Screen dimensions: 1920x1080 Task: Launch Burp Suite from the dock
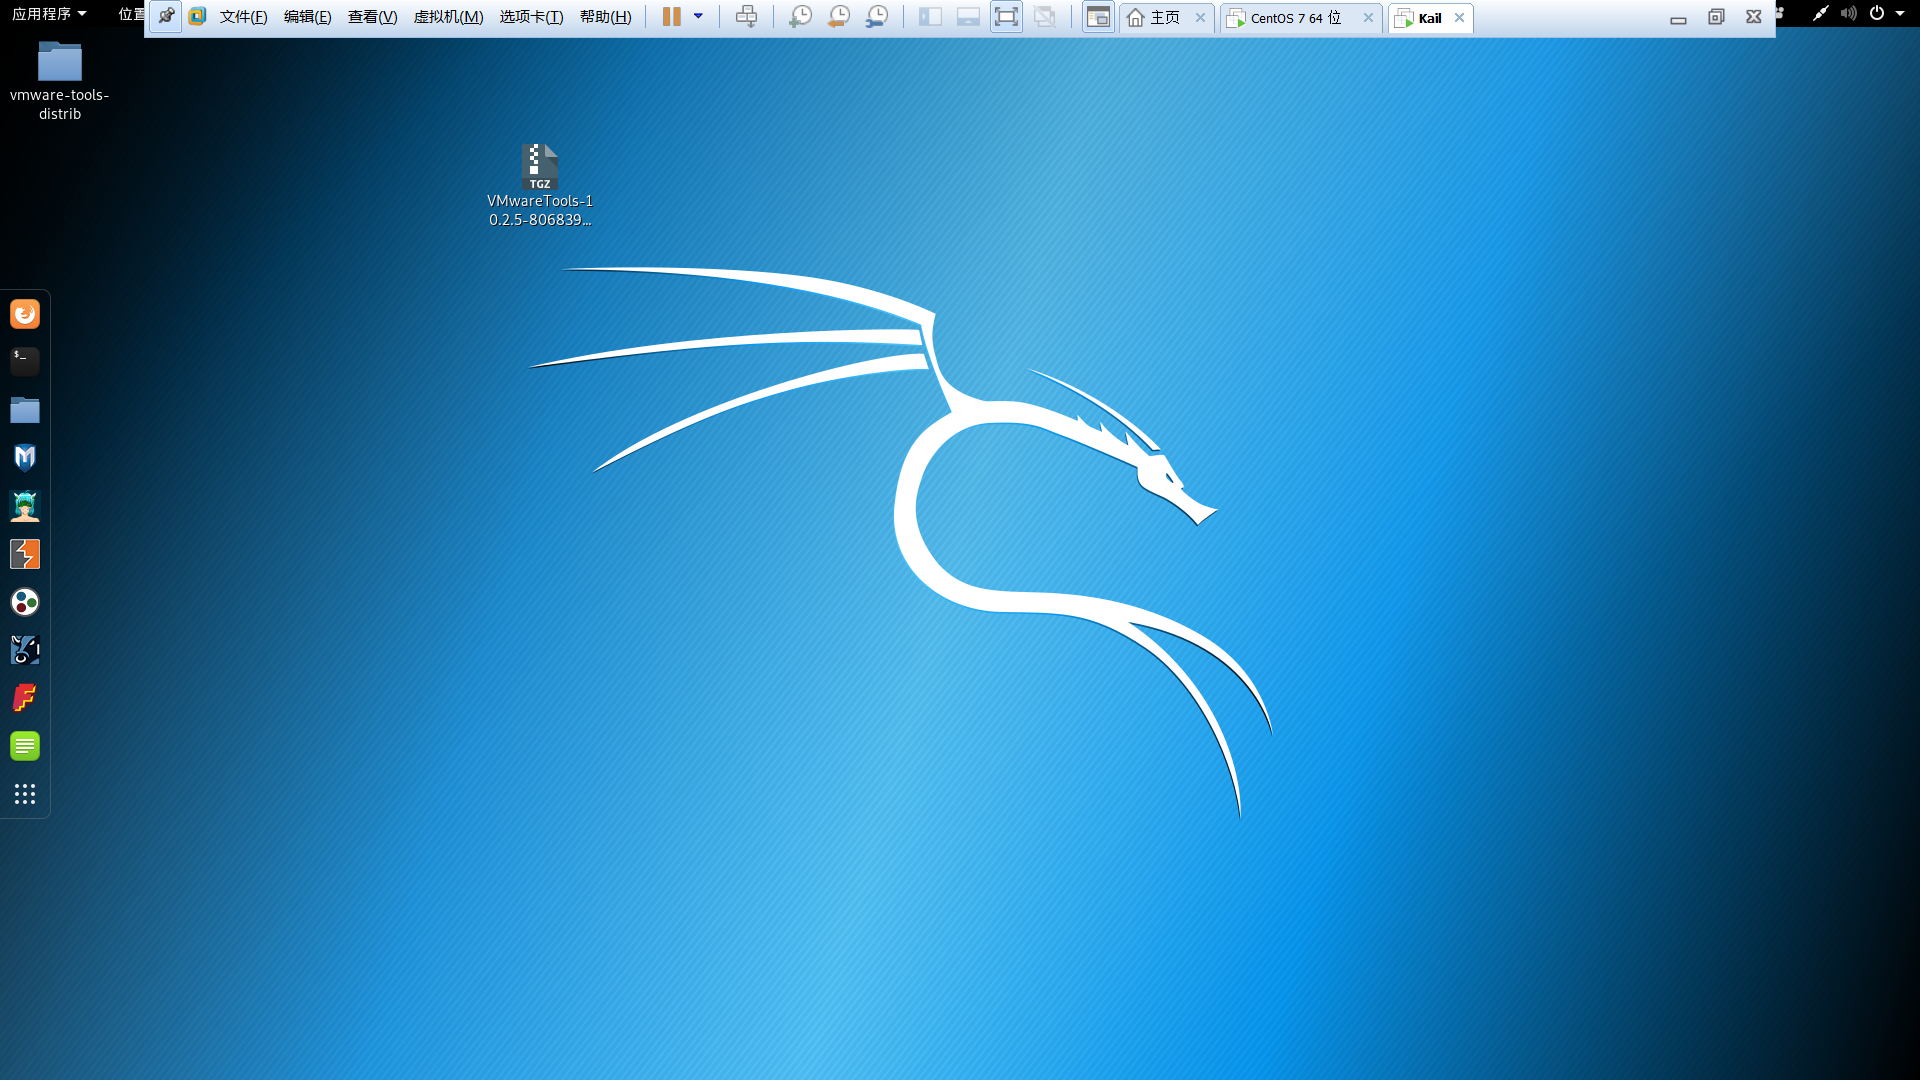click(25, 554)
